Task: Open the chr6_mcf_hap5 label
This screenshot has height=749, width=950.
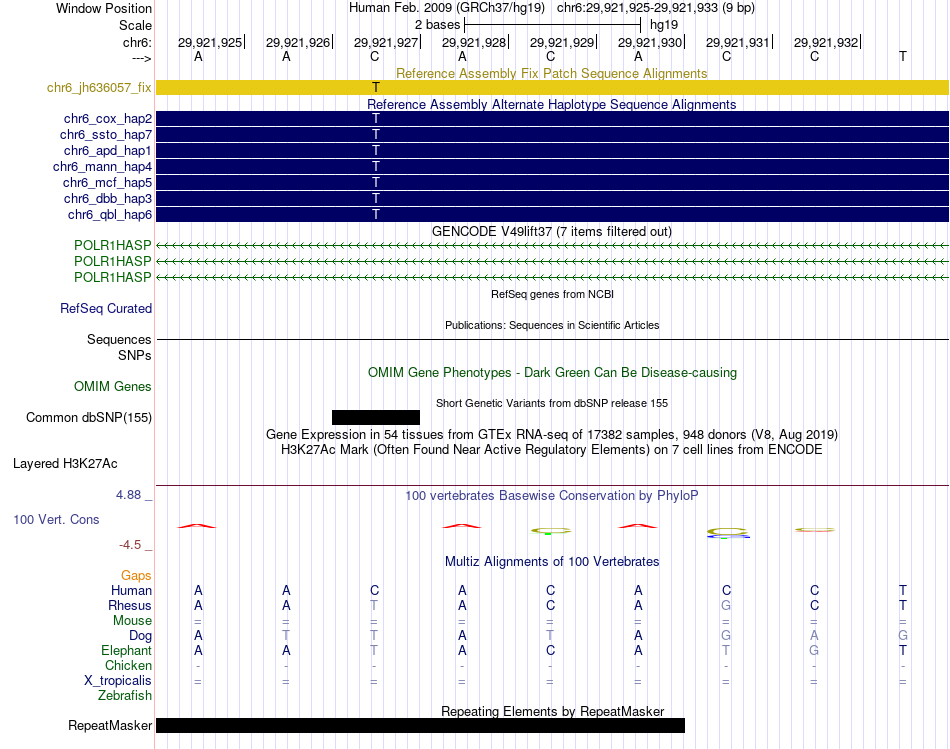Action: tap(107, 182)
